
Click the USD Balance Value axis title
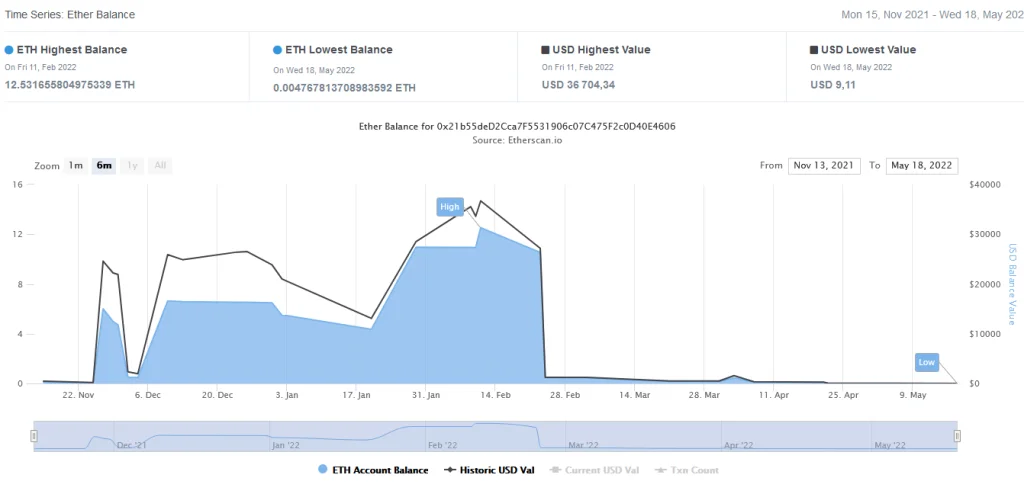(1013, 284)
